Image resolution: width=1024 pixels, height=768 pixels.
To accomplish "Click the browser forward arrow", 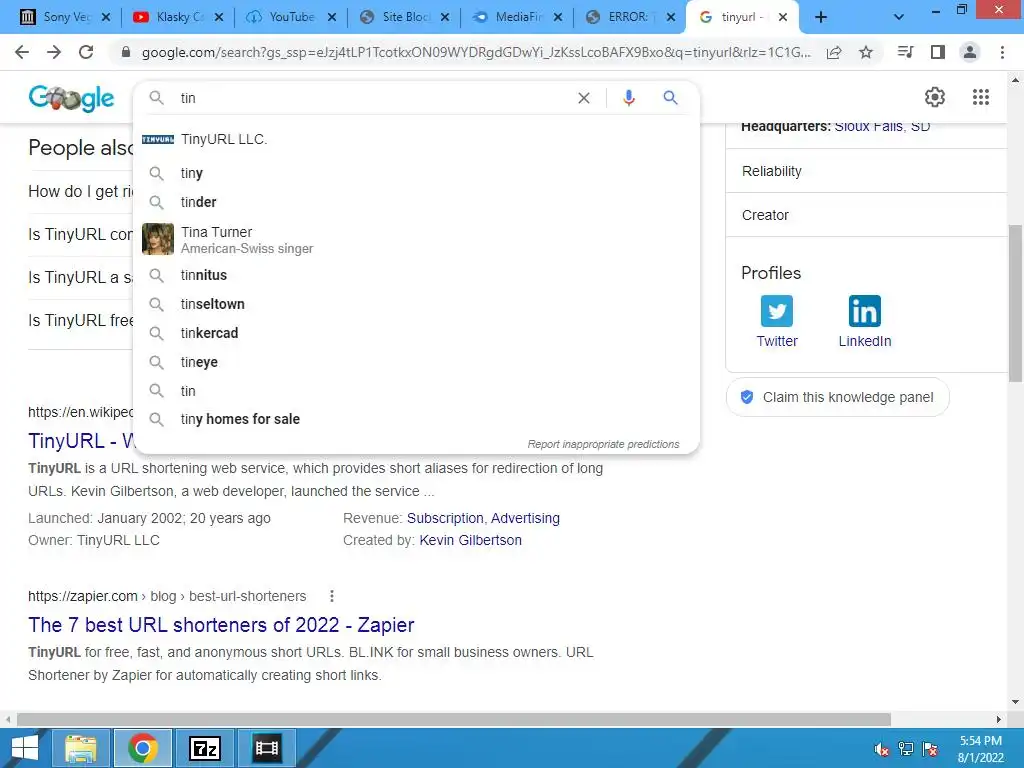I will (x=54, y=52).
